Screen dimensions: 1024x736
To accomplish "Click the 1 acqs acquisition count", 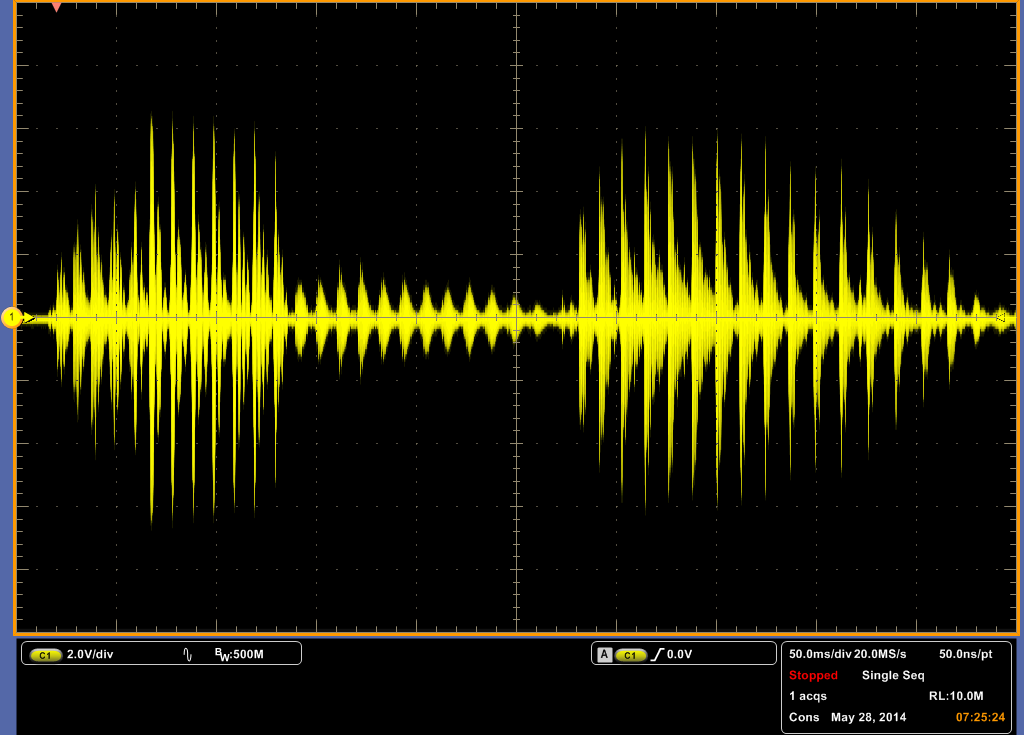I will [x=808, y=696].
